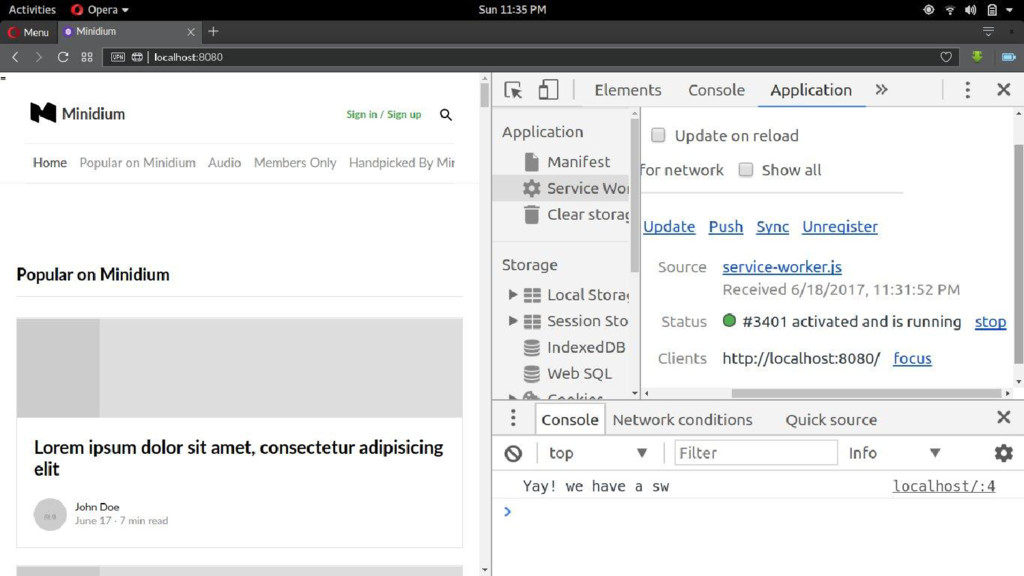Screen dimensions: 1024x576
Task: Focus the localhost:8080 client
Action: click(912, 359)
